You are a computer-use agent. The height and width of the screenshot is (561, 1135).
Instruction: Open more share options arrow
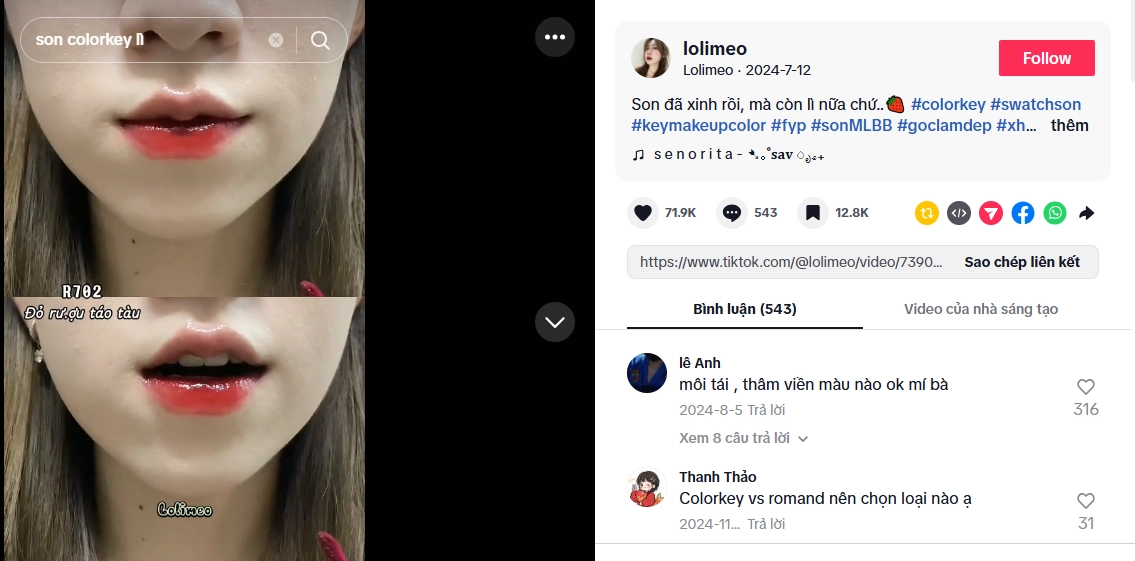(1087, 213)
